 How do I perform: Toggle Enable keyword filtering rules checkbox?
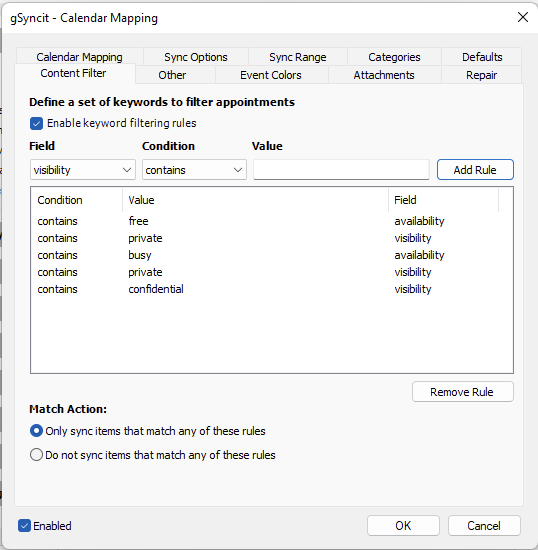tap(36, 123)
